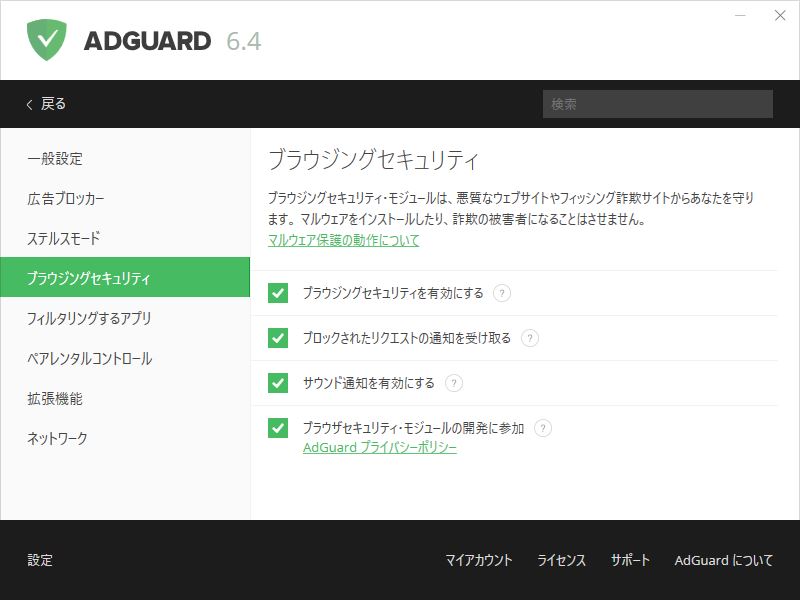The image size is (800, 600).
Task: Click the help icon beside ブラウジングセキュリティを有効にする
Action: tap(502, 293)
